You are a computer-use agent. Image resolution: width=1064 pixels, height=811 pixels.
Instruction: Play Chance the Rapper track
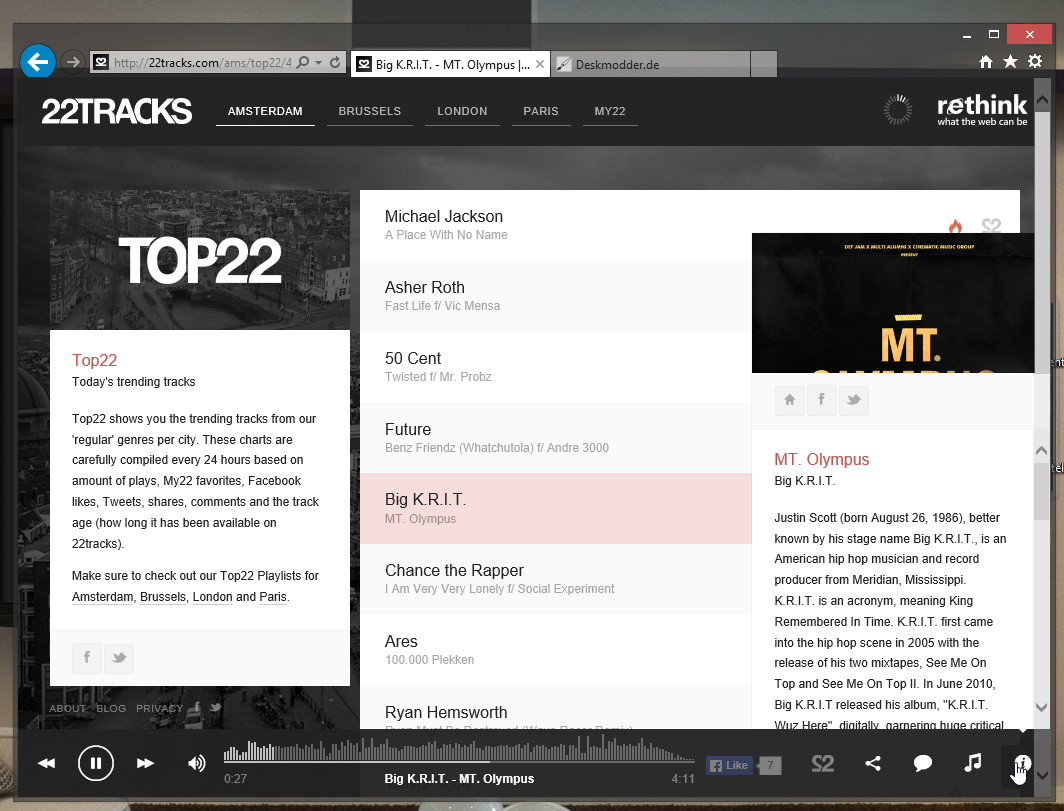[555, 579]
